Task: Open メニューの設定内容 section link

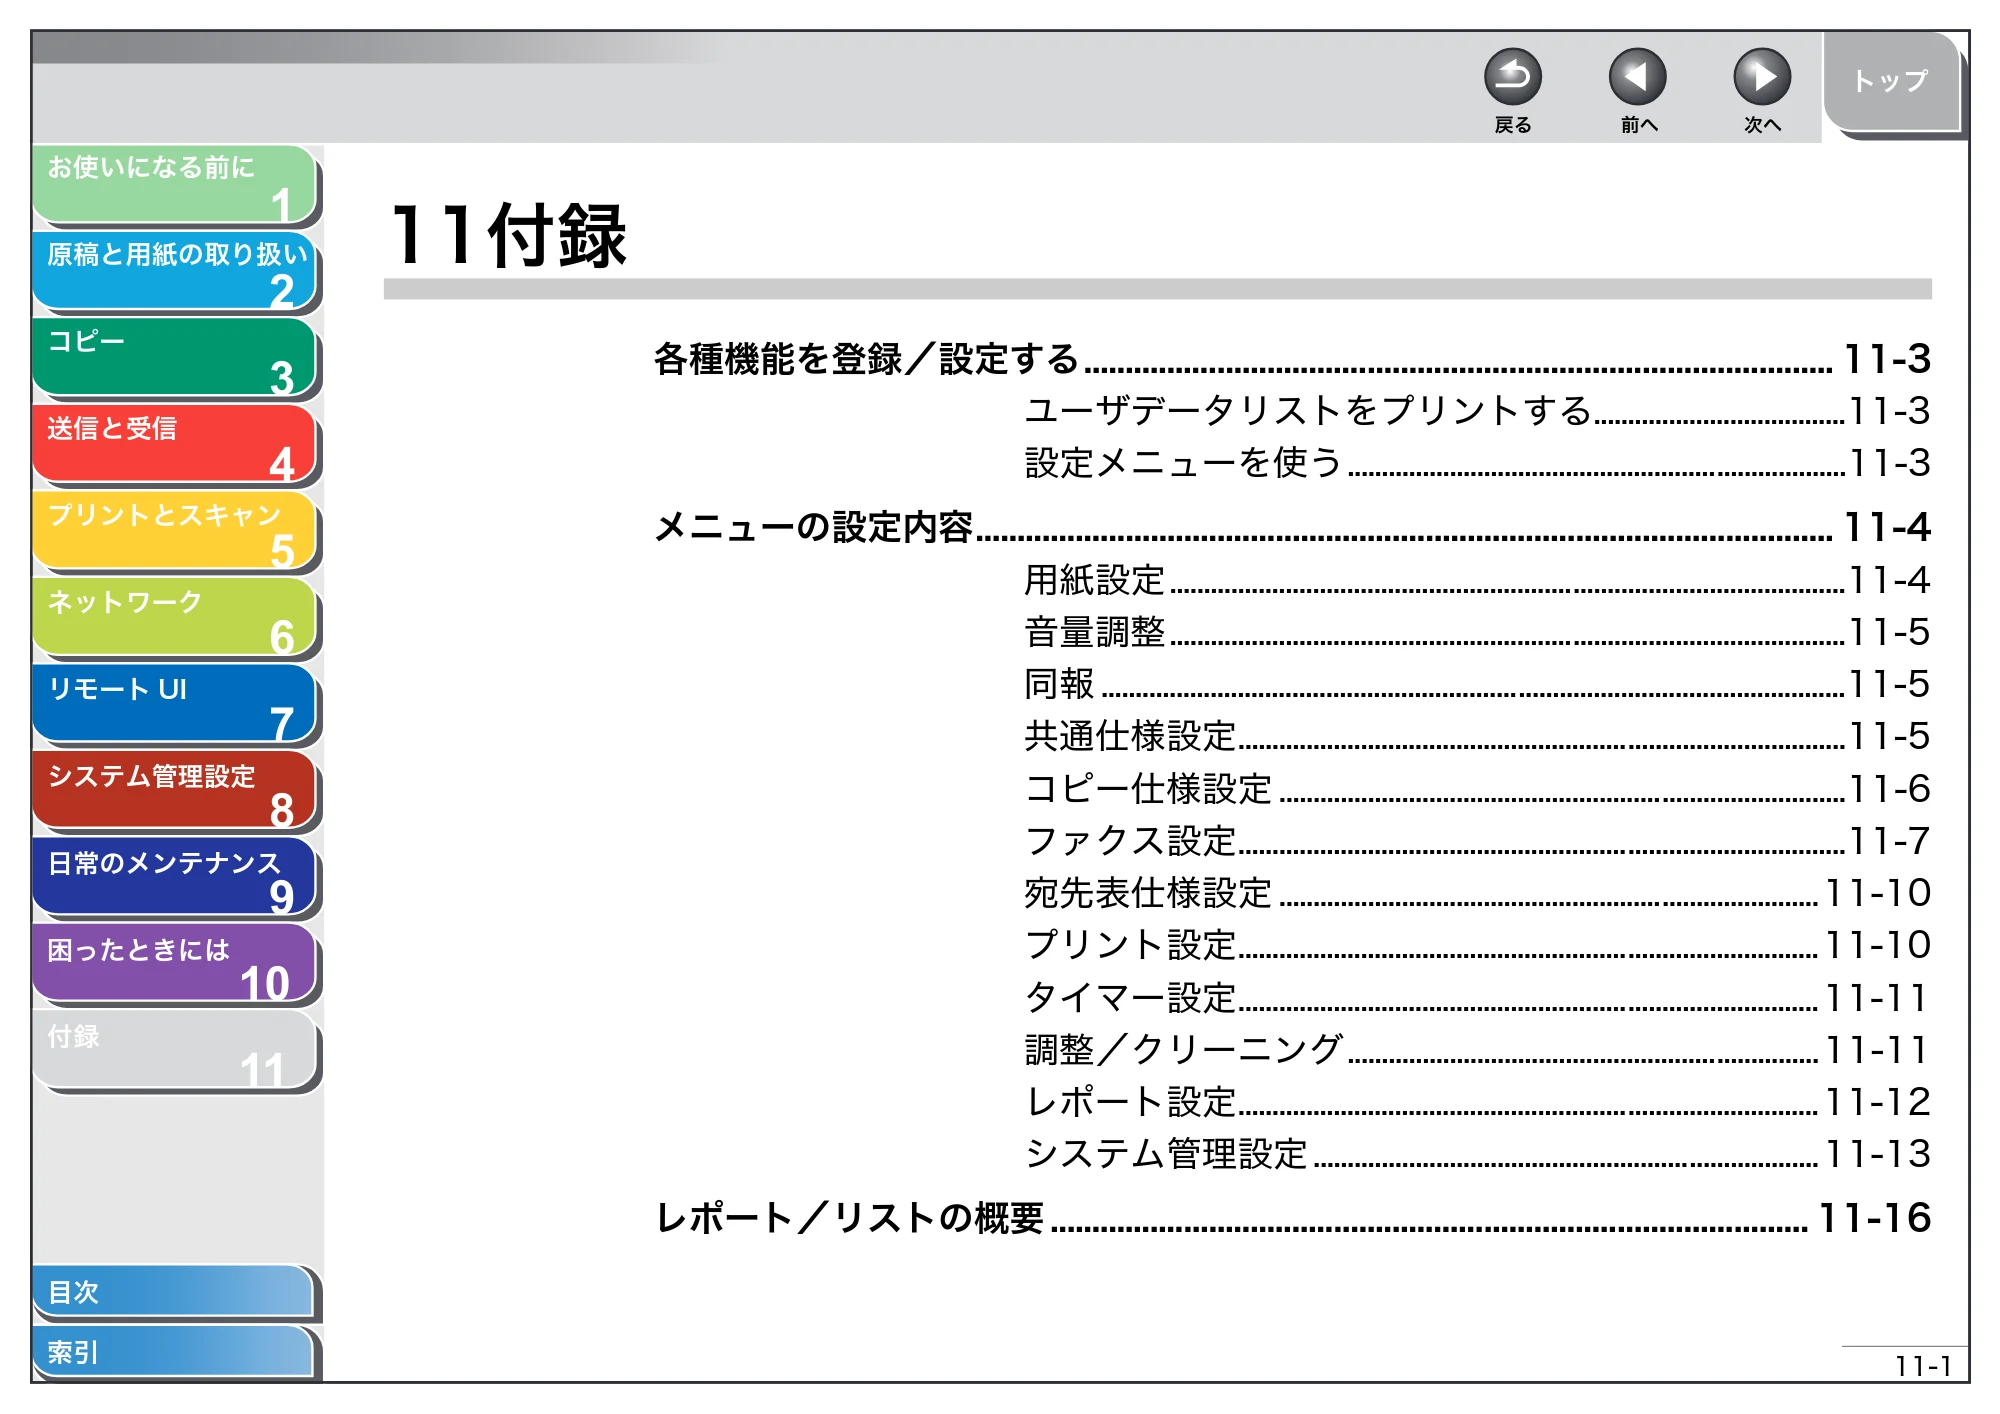Action: (1292, 527)
